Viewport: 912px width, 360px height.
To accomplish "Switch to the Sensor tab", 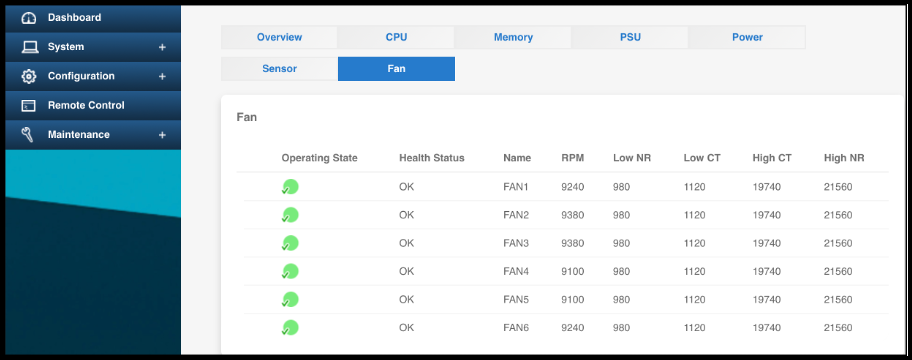I will (279, 69).
